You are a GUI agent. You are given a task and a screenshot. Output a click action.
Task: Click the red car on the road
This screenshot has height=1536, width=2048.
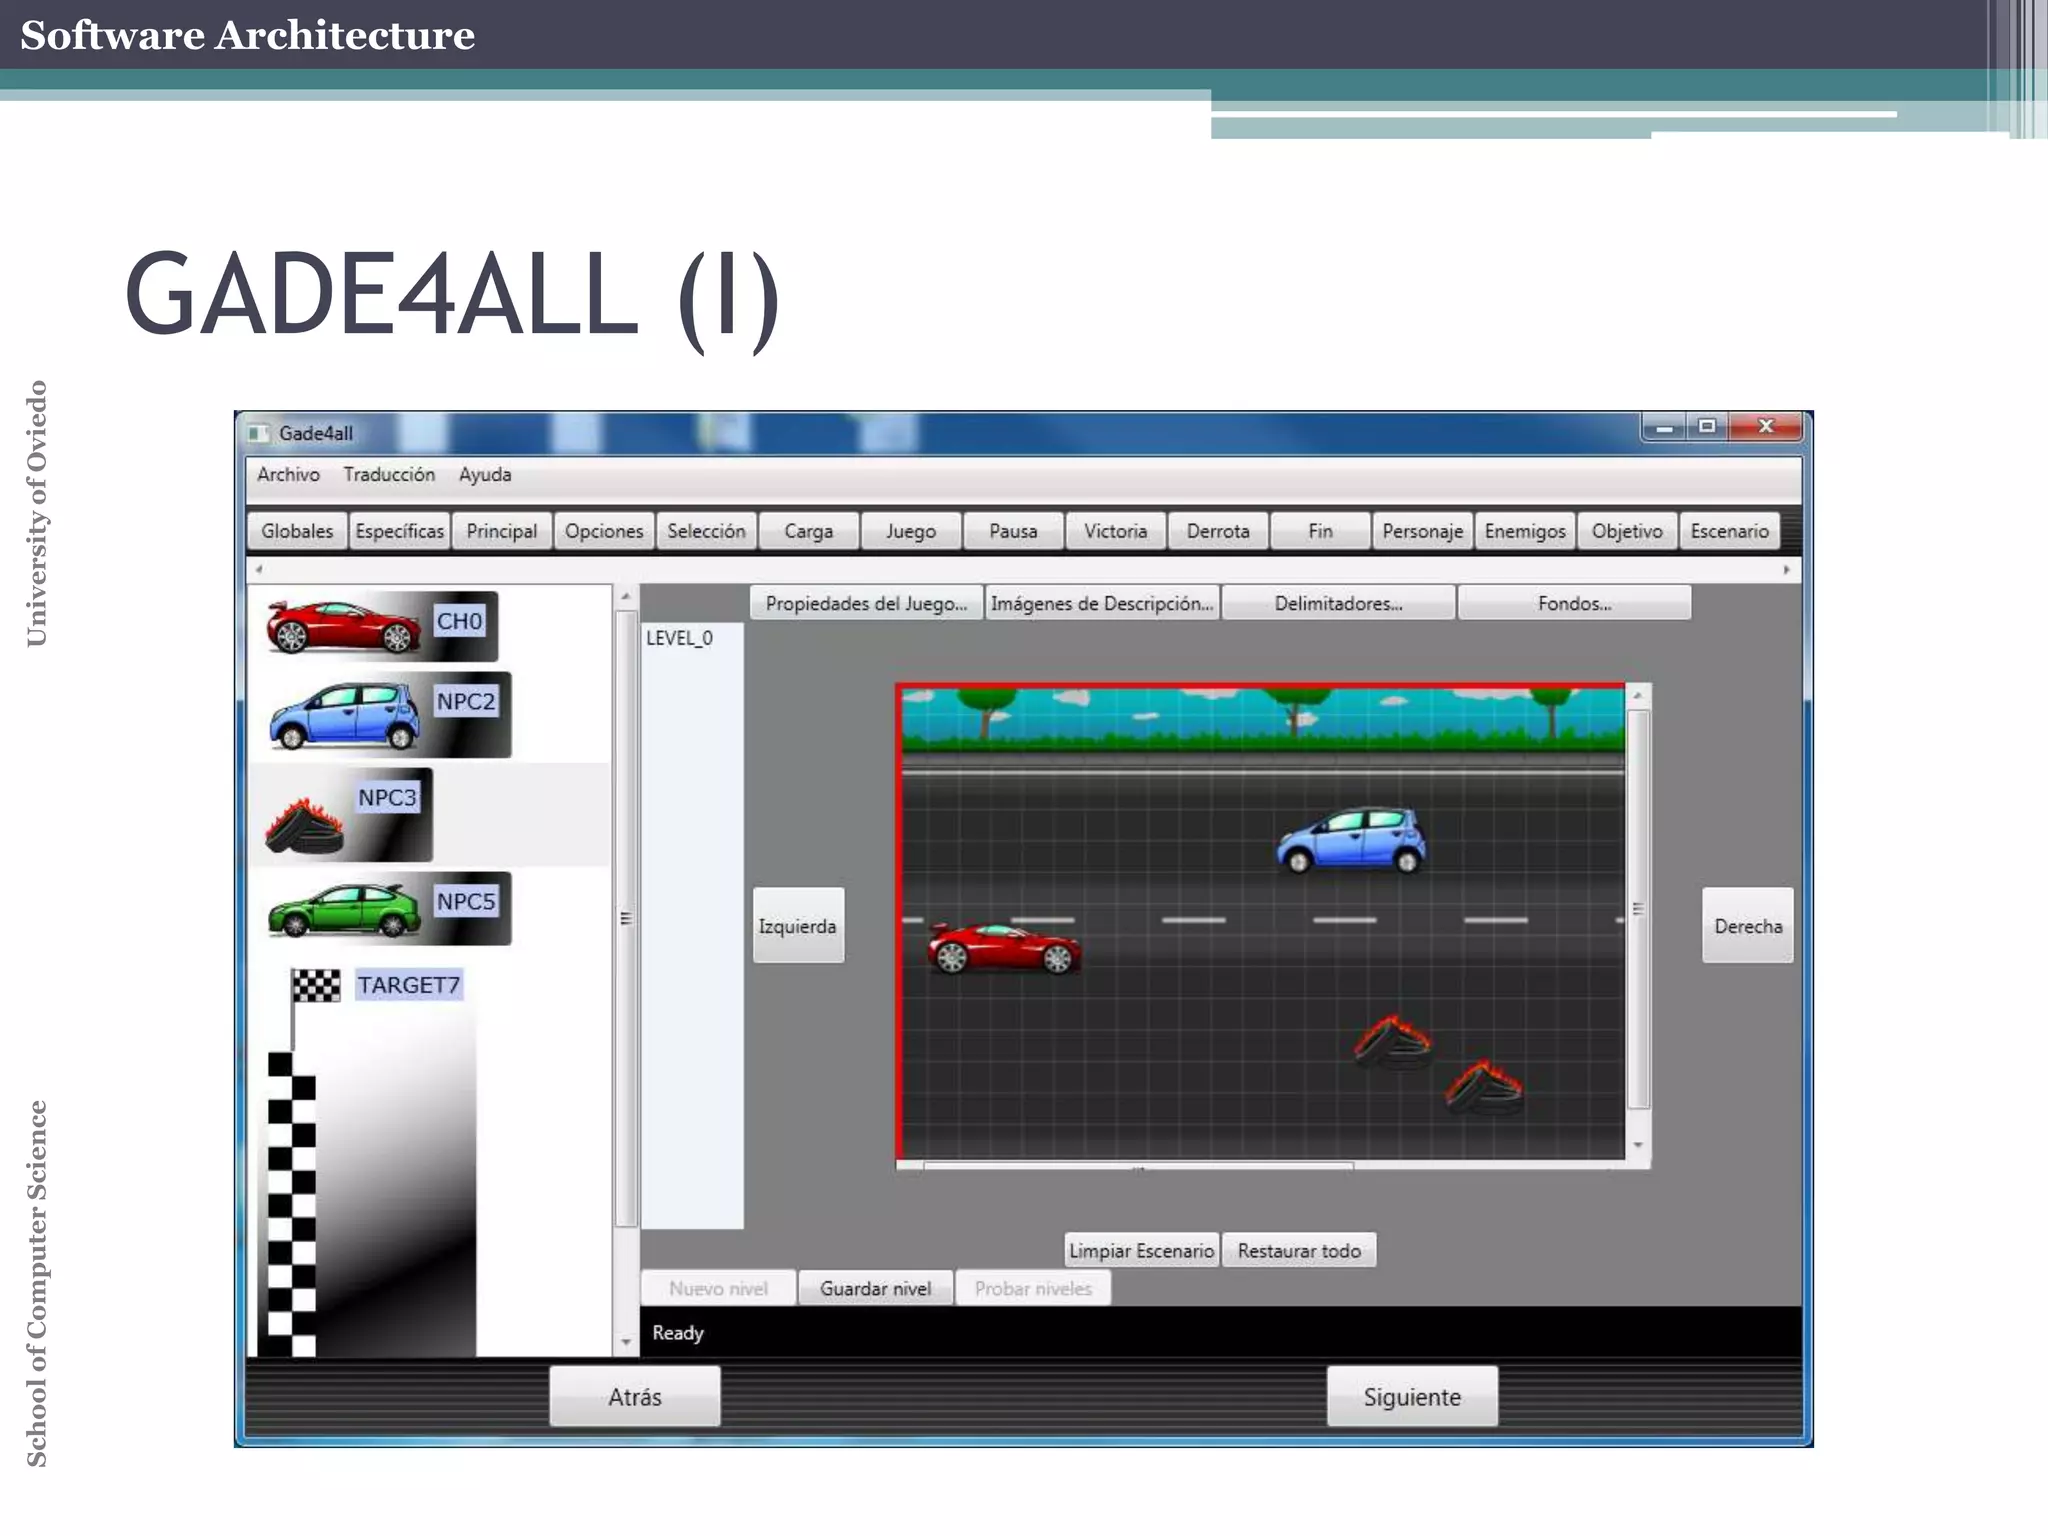tap(1004, 947)
